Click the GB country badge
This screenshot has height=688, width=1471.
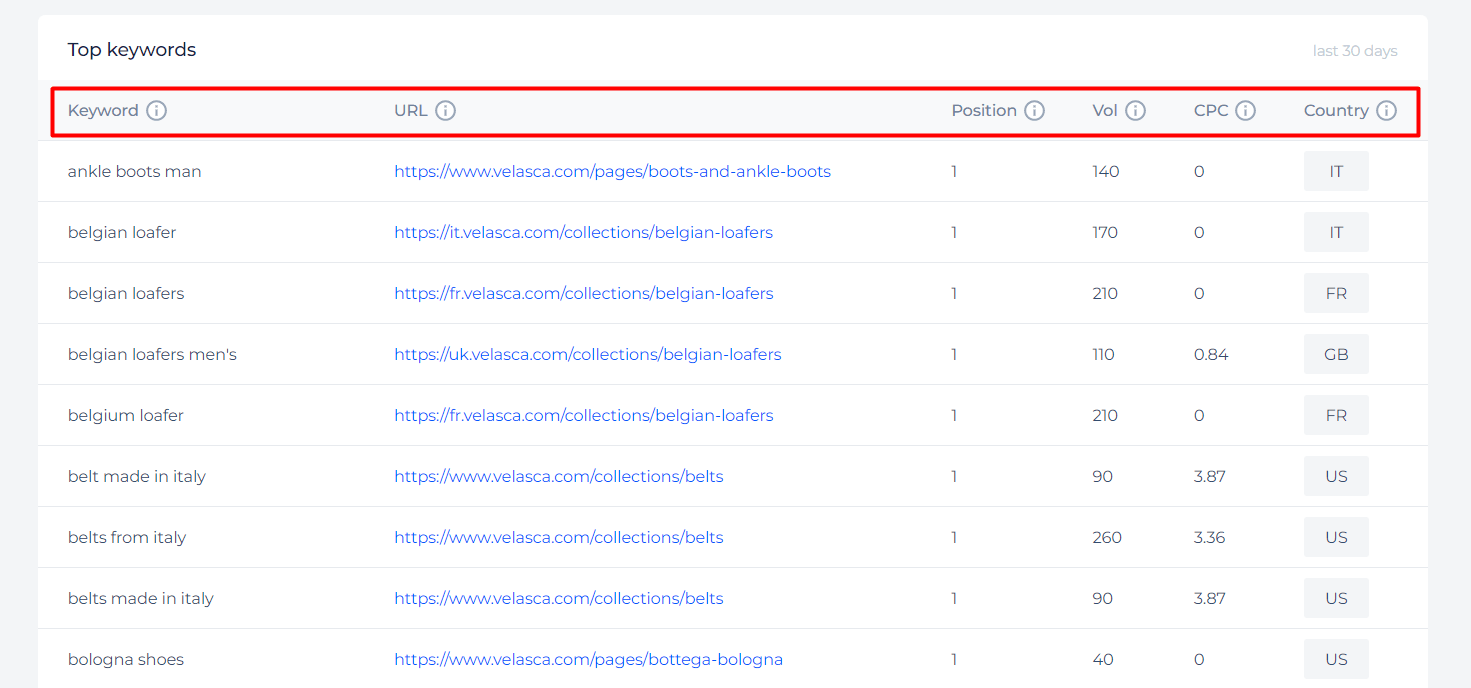(1336, 354)
